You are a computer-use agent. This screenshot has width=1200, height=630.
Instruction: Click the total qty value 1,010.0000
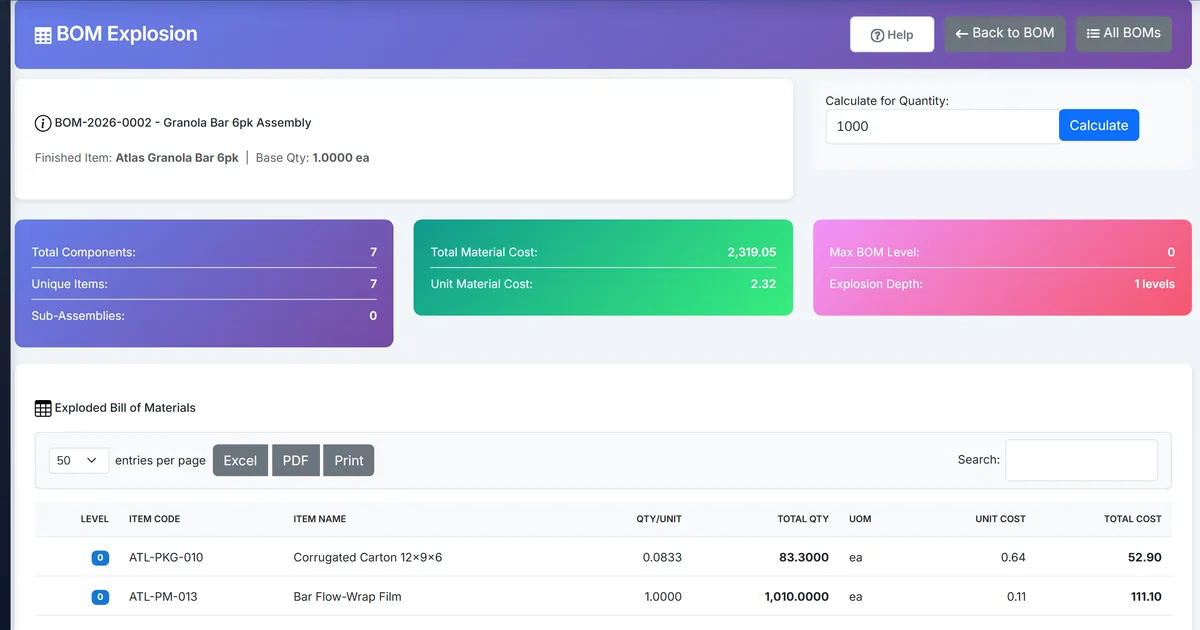[797, 597]
